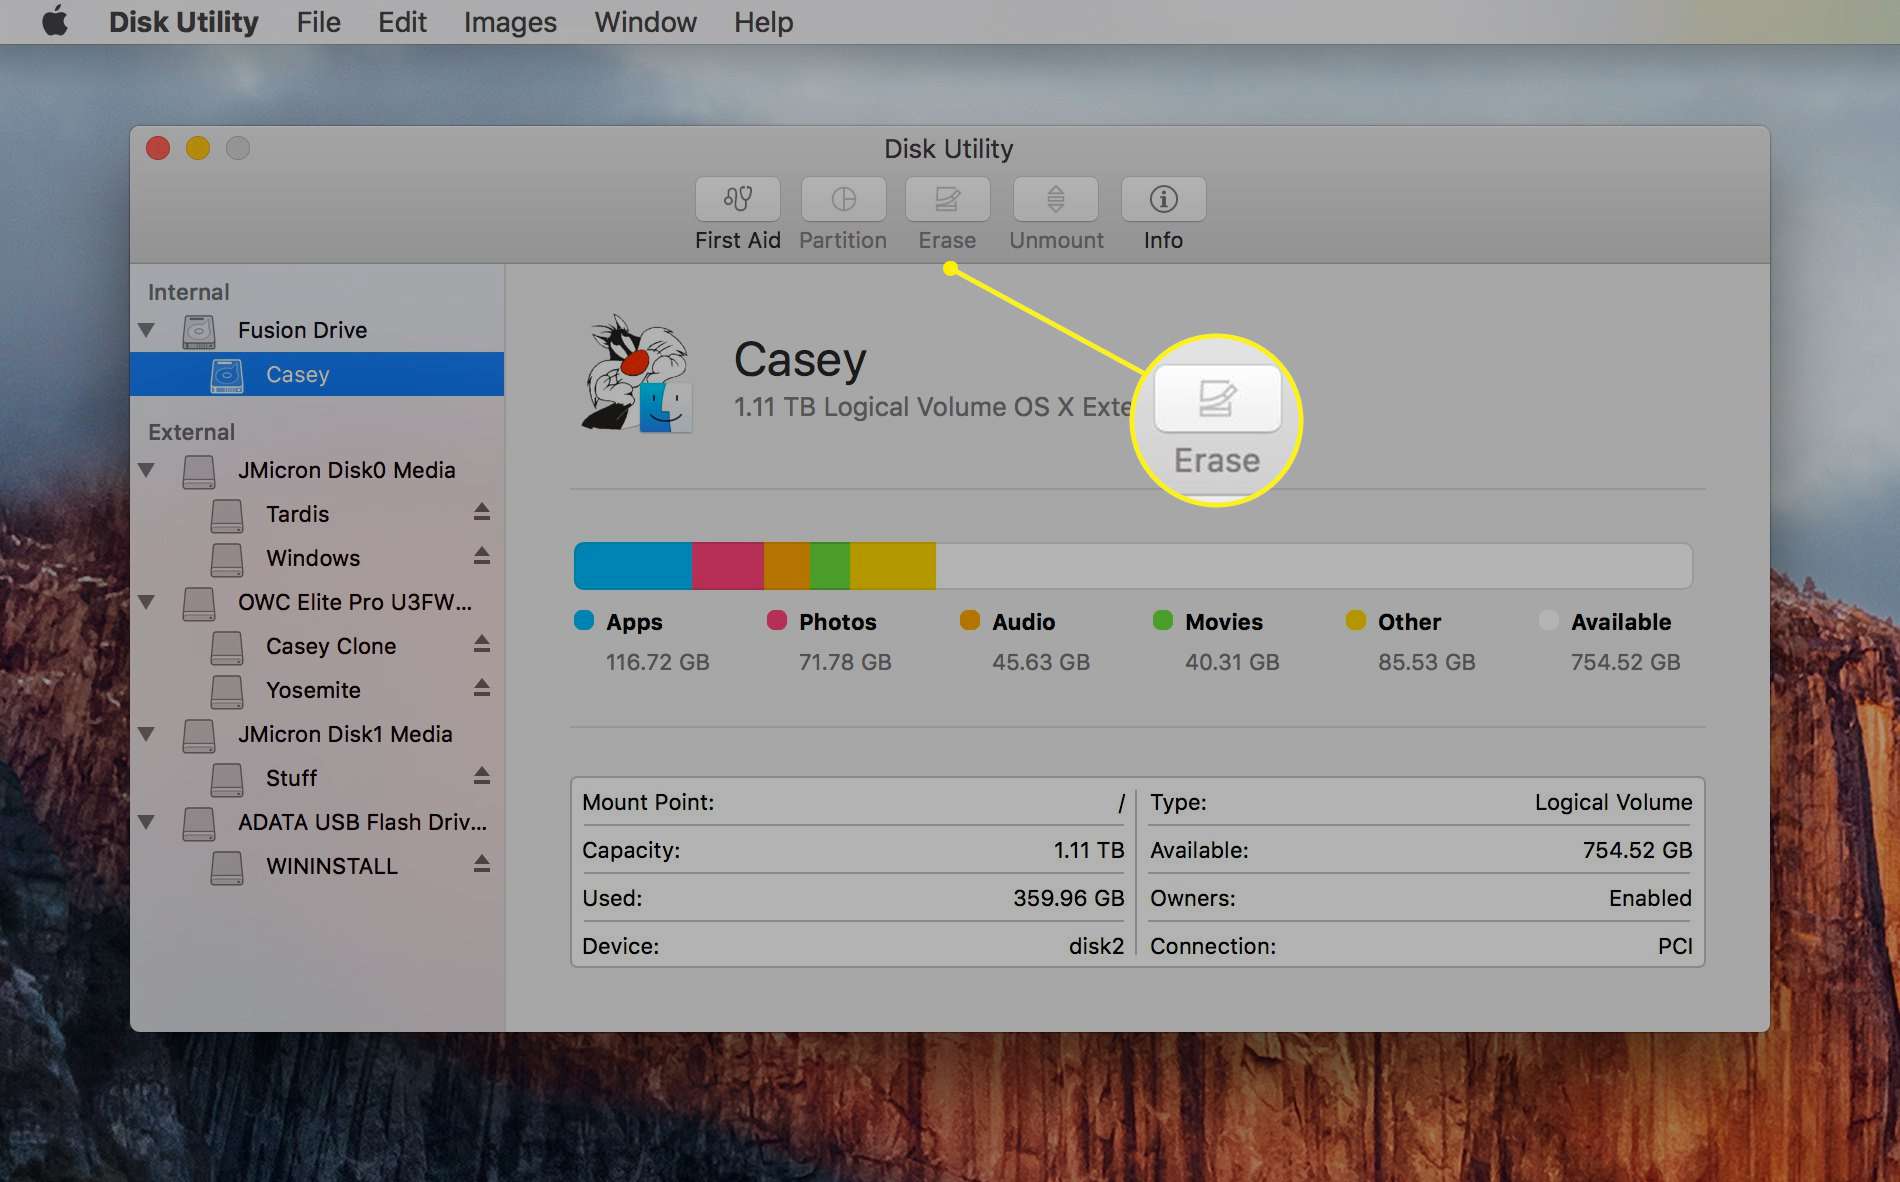
Task: Select Yosemite in the sidebar
Action: pyautogui.click(x=313, y=690)
